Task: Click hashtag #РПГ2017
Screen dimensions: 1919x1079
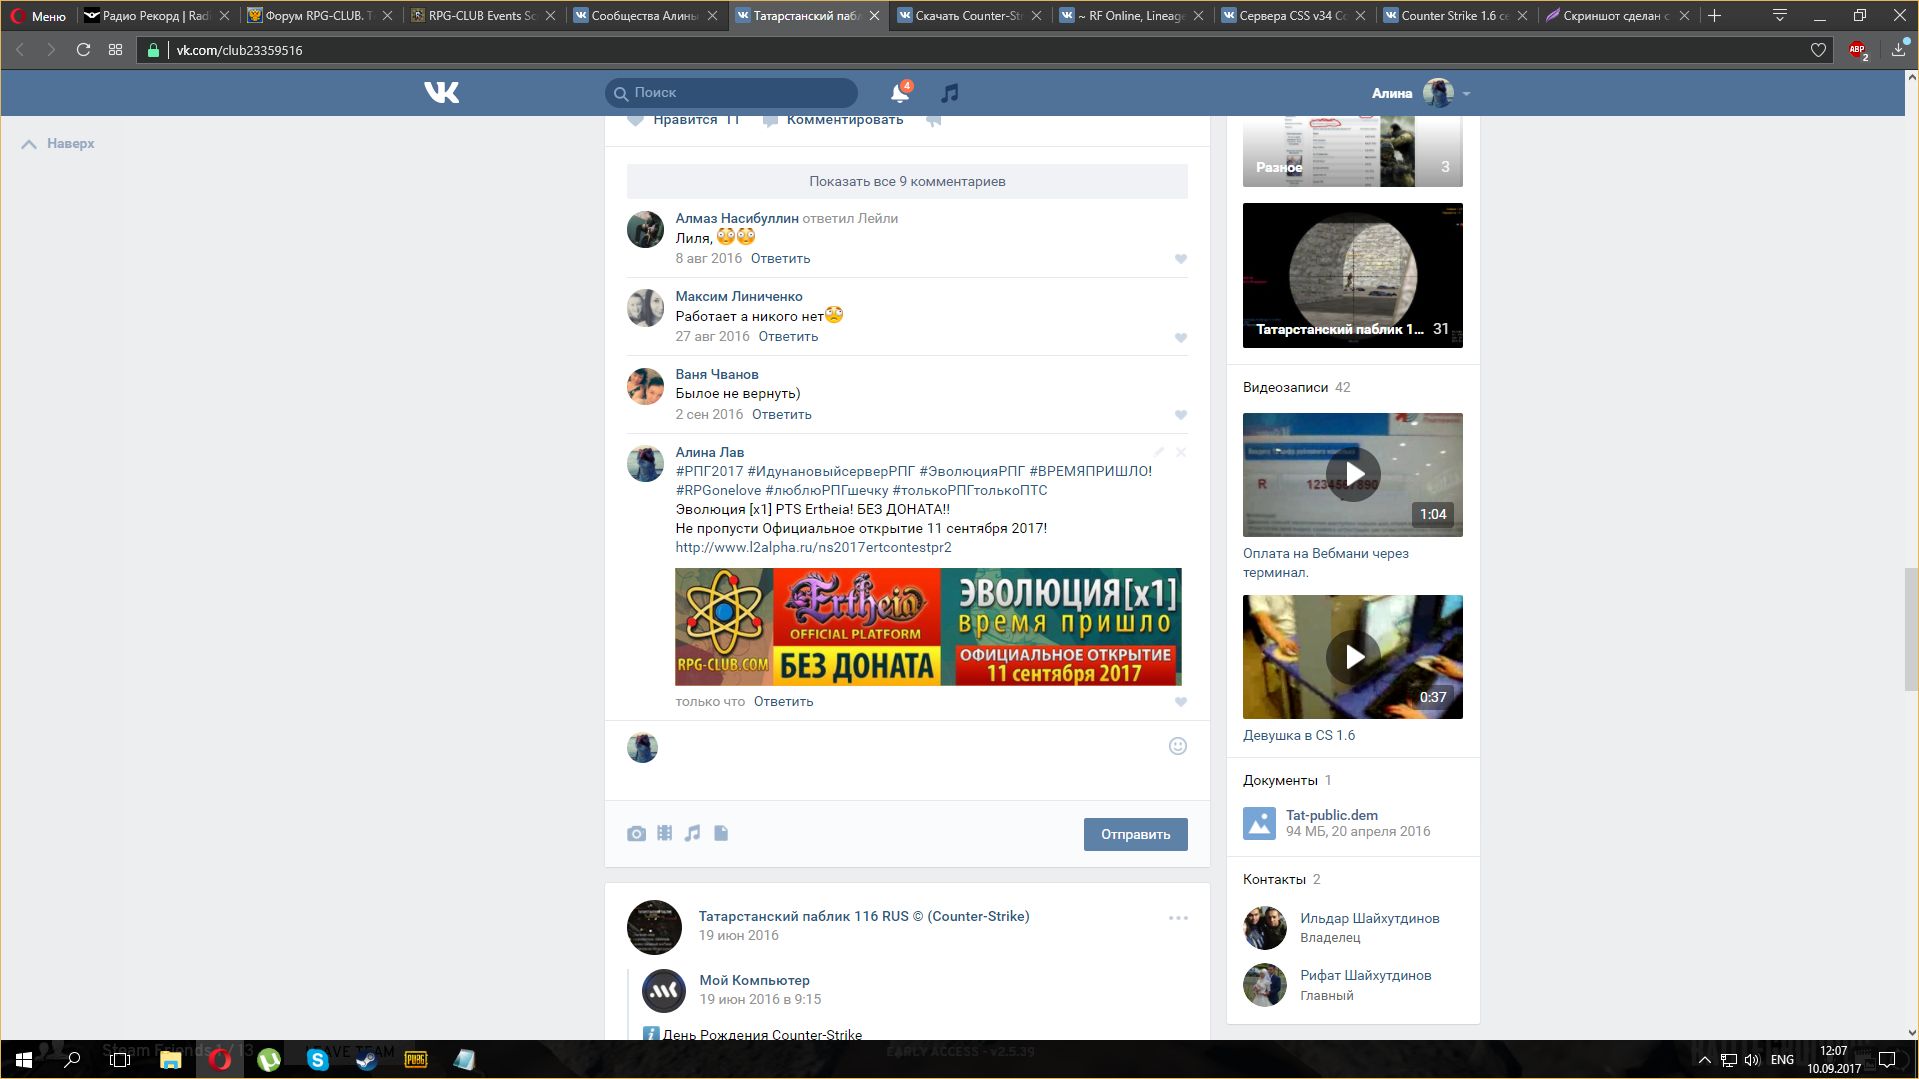Action: click(709, 471)
